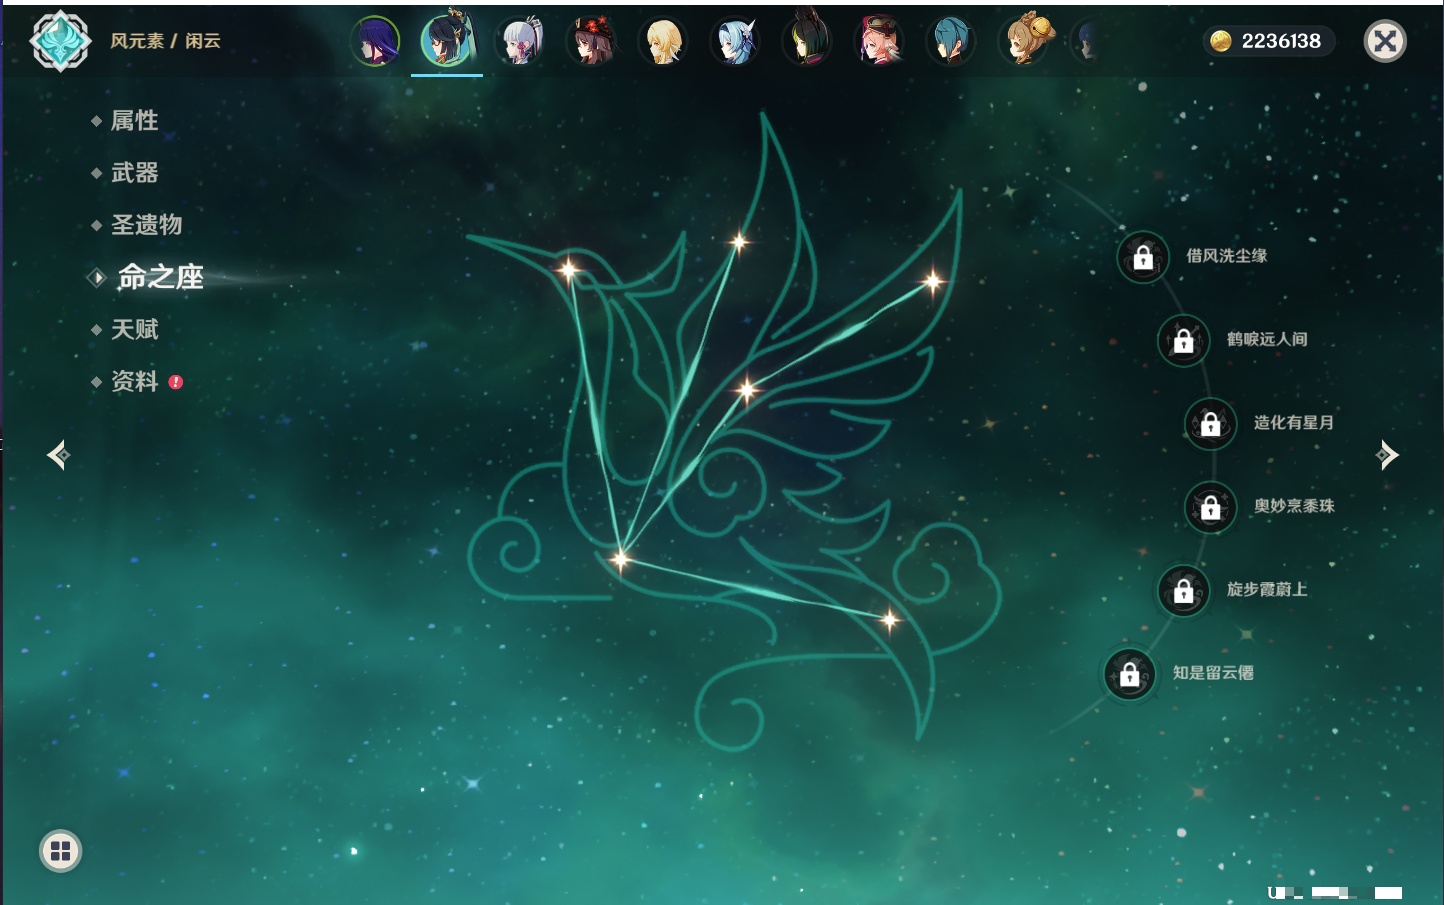This screenshot has width=1444, height=905.
Task: Switch to Hu Tao's character portrait
Action: point(591,42)
